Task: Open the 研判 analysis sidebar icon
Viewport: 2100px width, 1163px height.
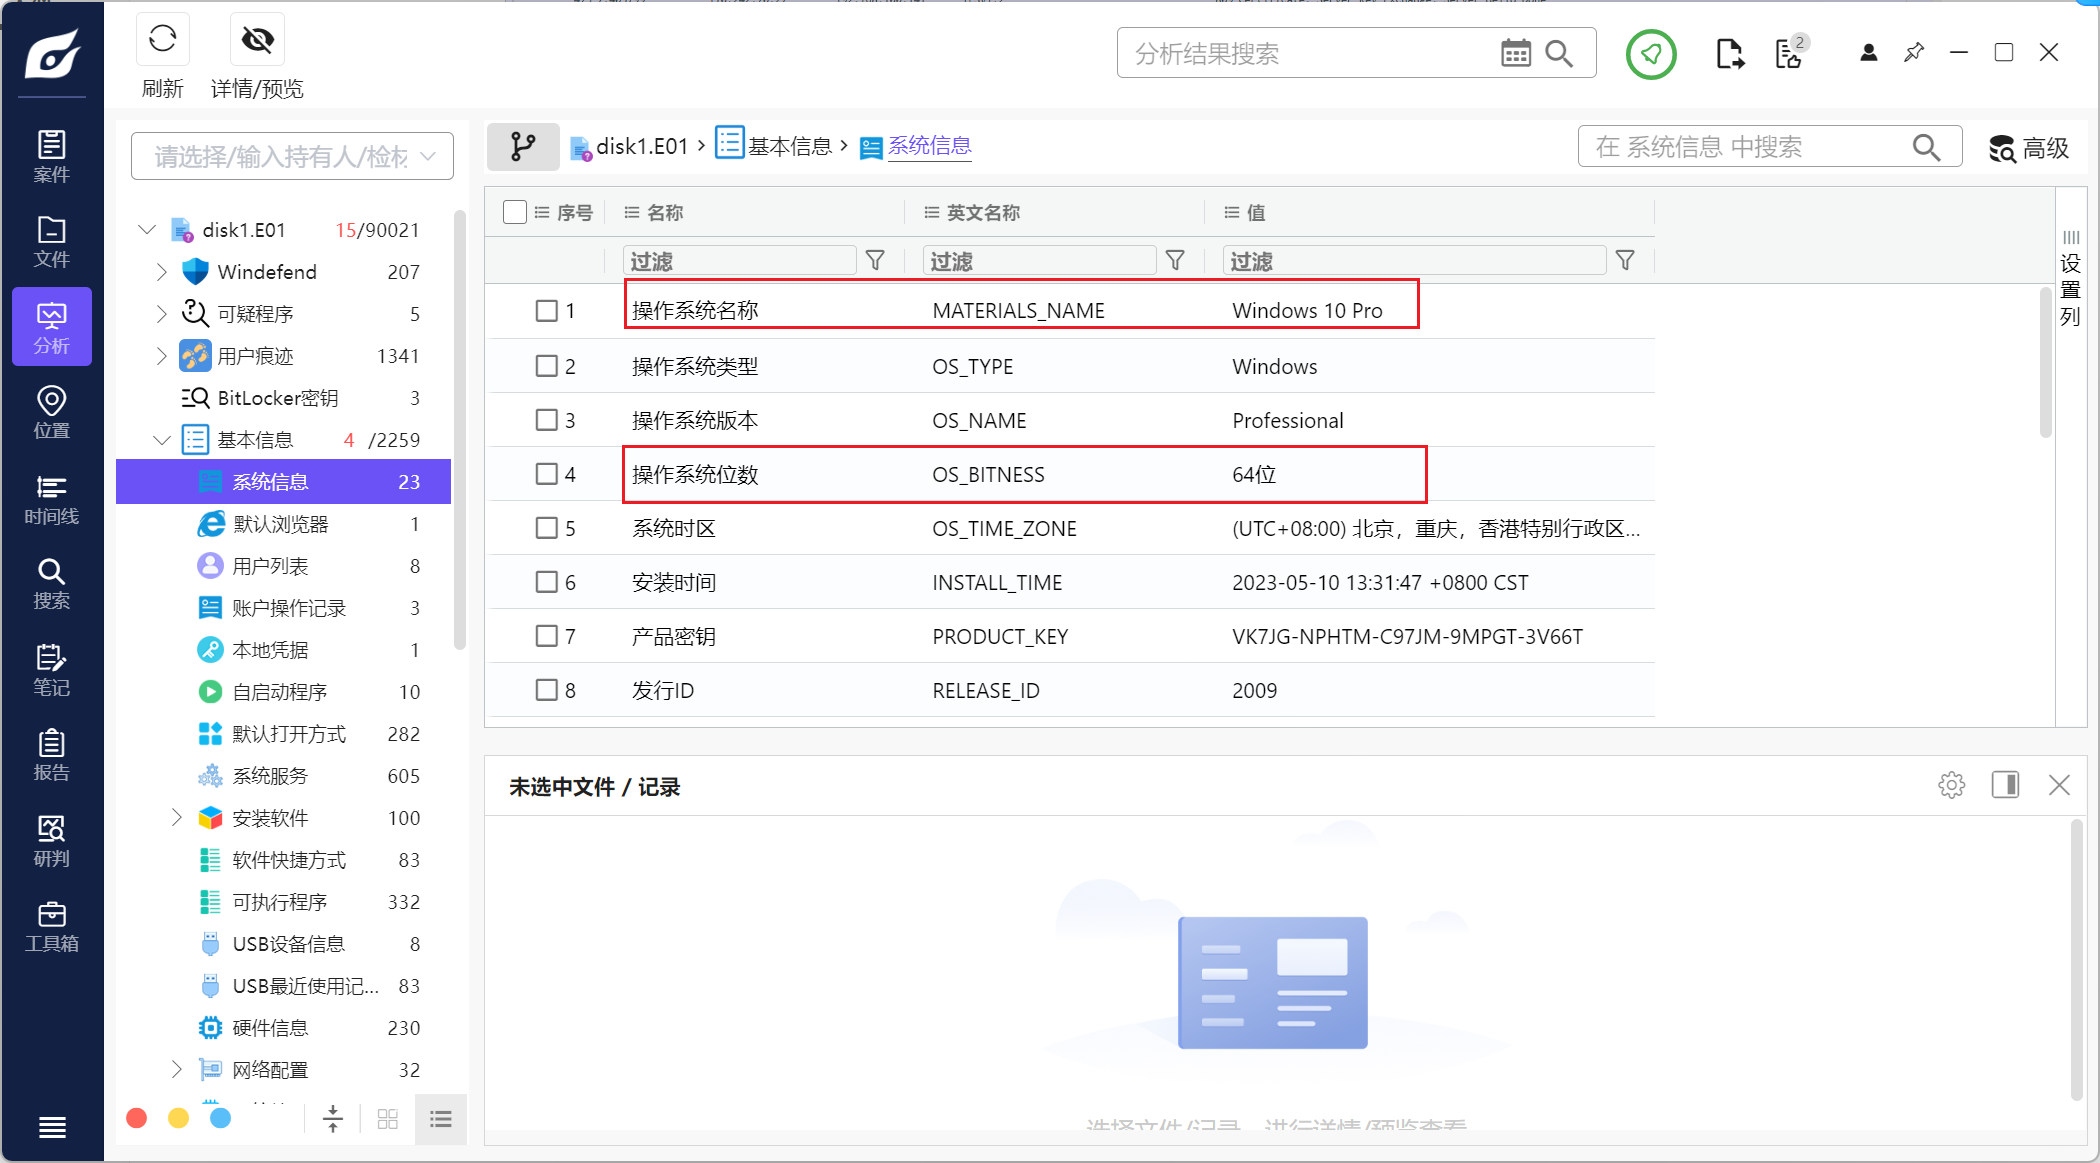Action: pyautogui.click(x=52, y=841)
